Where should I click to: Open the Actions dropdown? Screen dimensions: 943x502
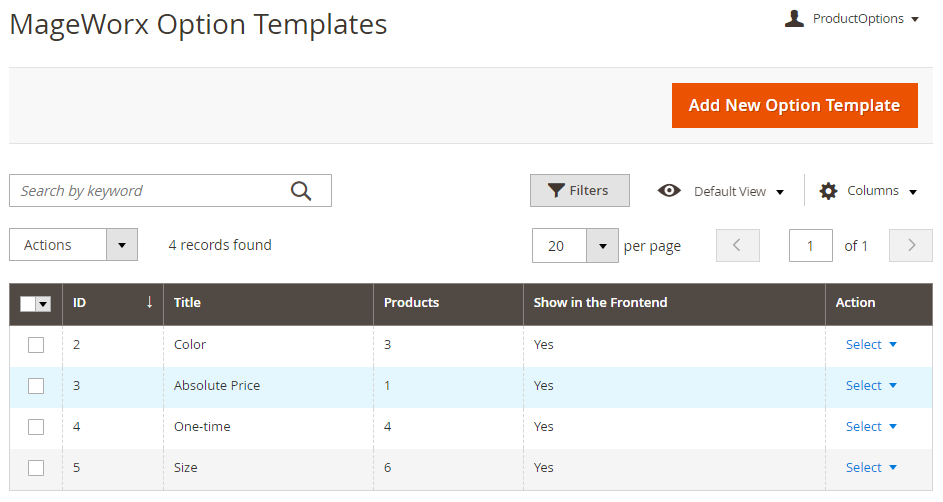73,245
